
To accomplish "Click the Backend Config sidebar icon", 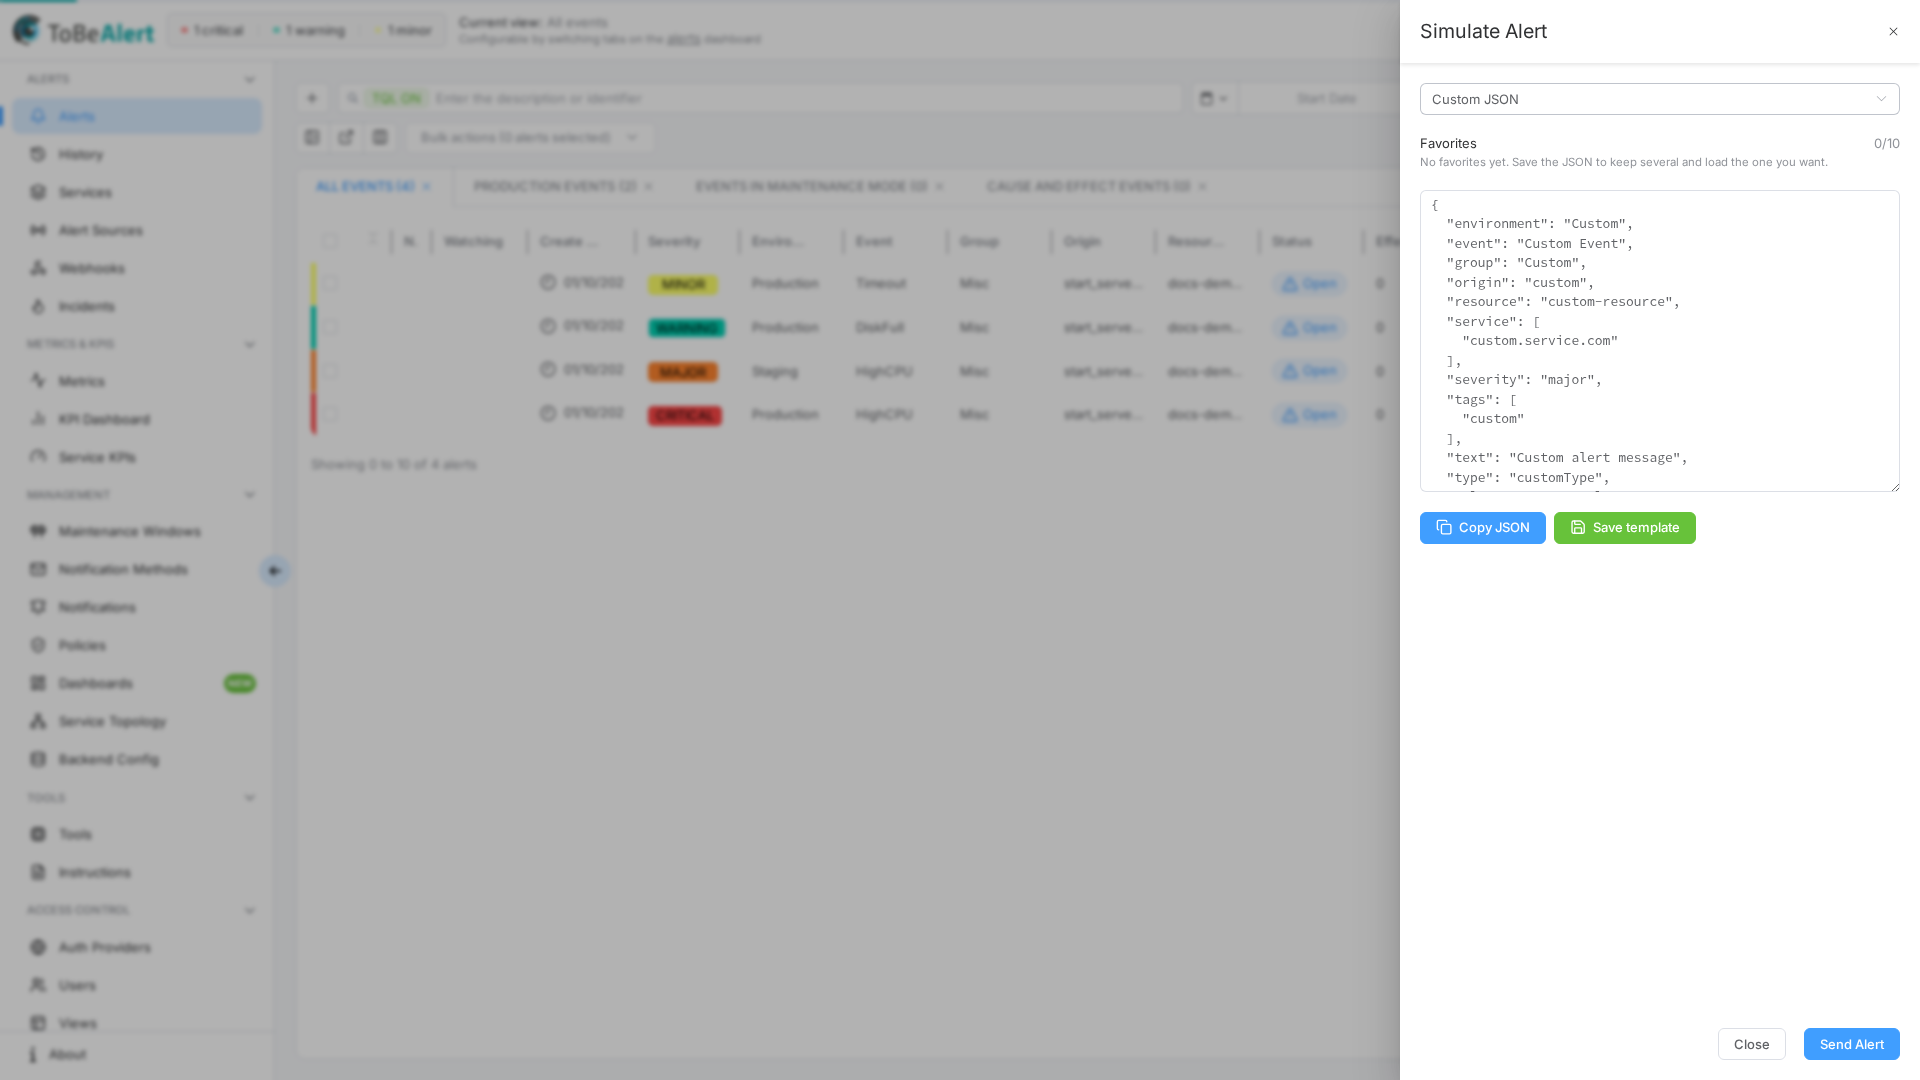I will tap(38, 759).
